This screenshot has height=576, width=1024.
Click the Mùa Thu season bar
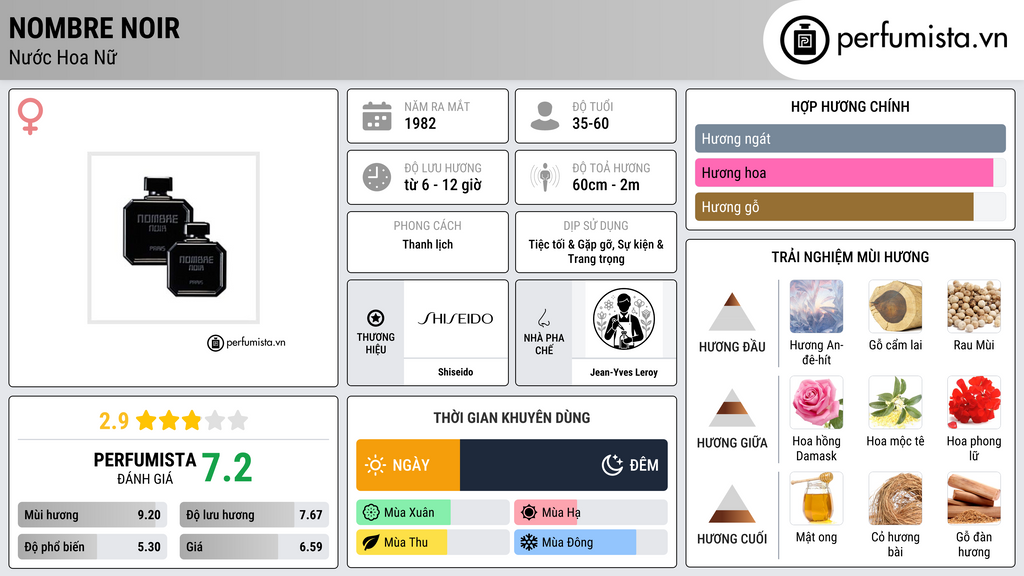pos(432,543)
